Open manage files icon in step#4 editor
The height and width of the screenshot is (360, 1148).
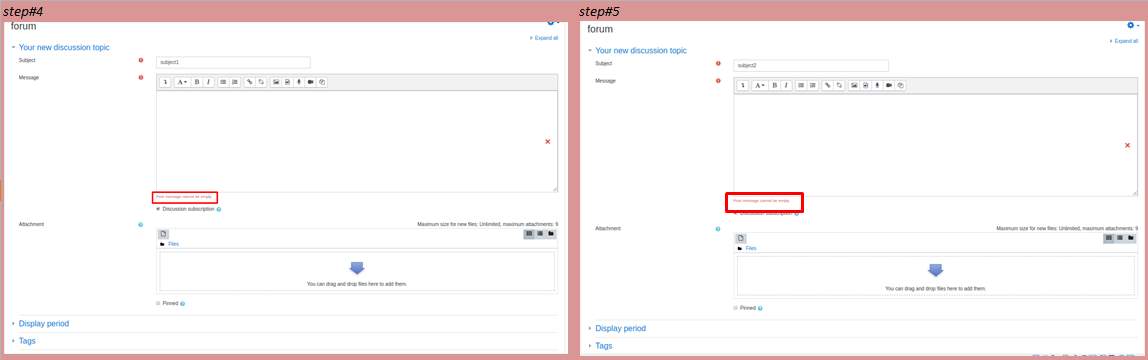[322, 83]
